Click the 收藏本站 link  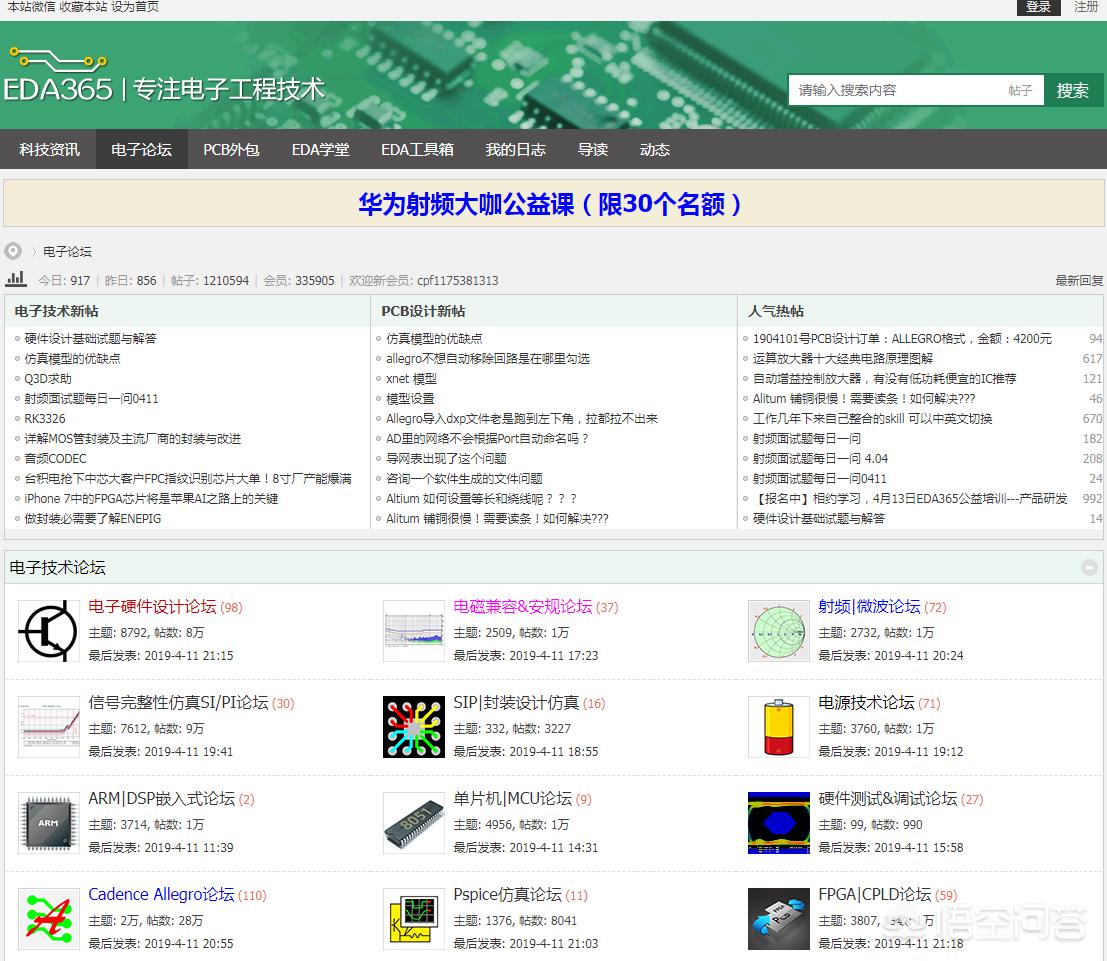pos(83,7)
